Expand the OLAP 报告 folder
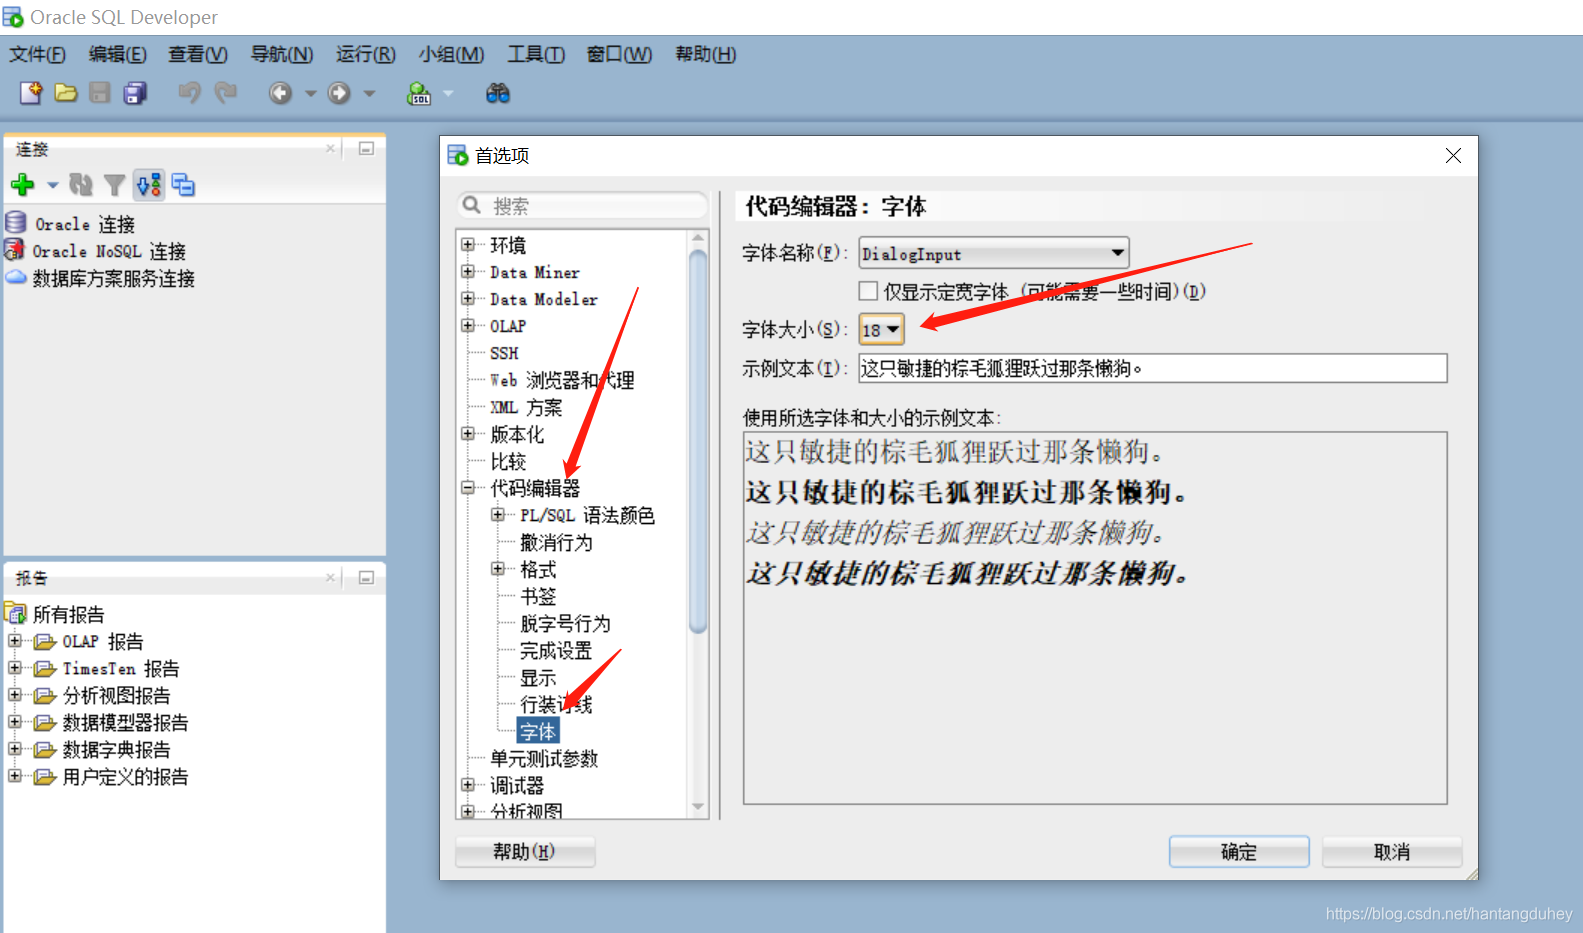The image size is (1583, 933). [14, 640]
